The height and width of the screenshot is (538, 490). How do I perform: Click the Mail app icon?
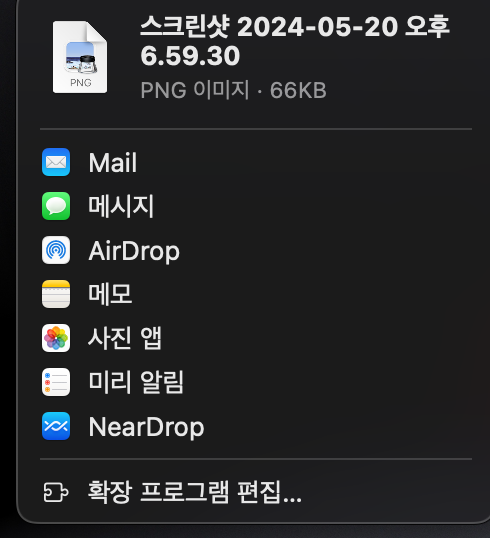tap(56, 162)
